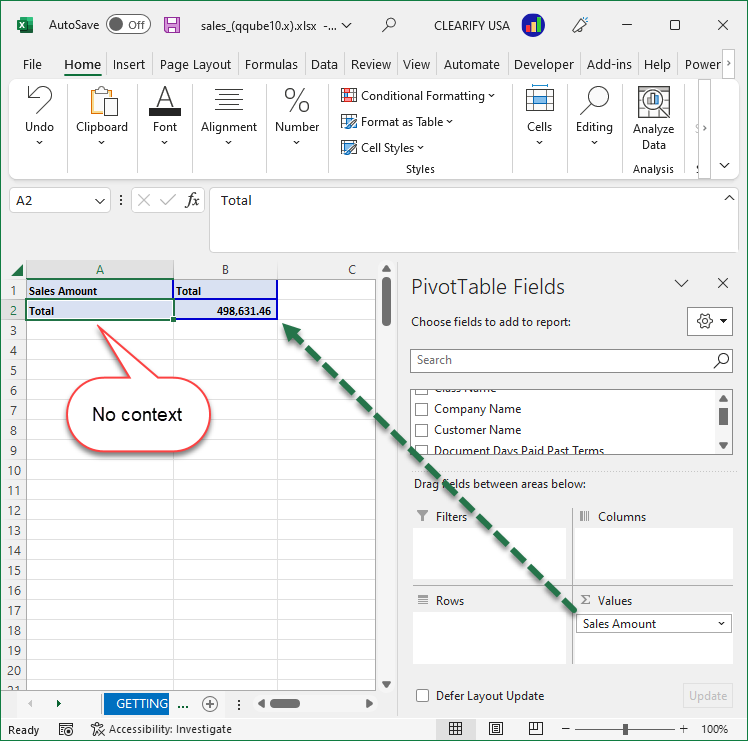Toggle the AutoSave switch
Image resolution: width=748 pixels, height=741 pixels.
coord(128,24)
